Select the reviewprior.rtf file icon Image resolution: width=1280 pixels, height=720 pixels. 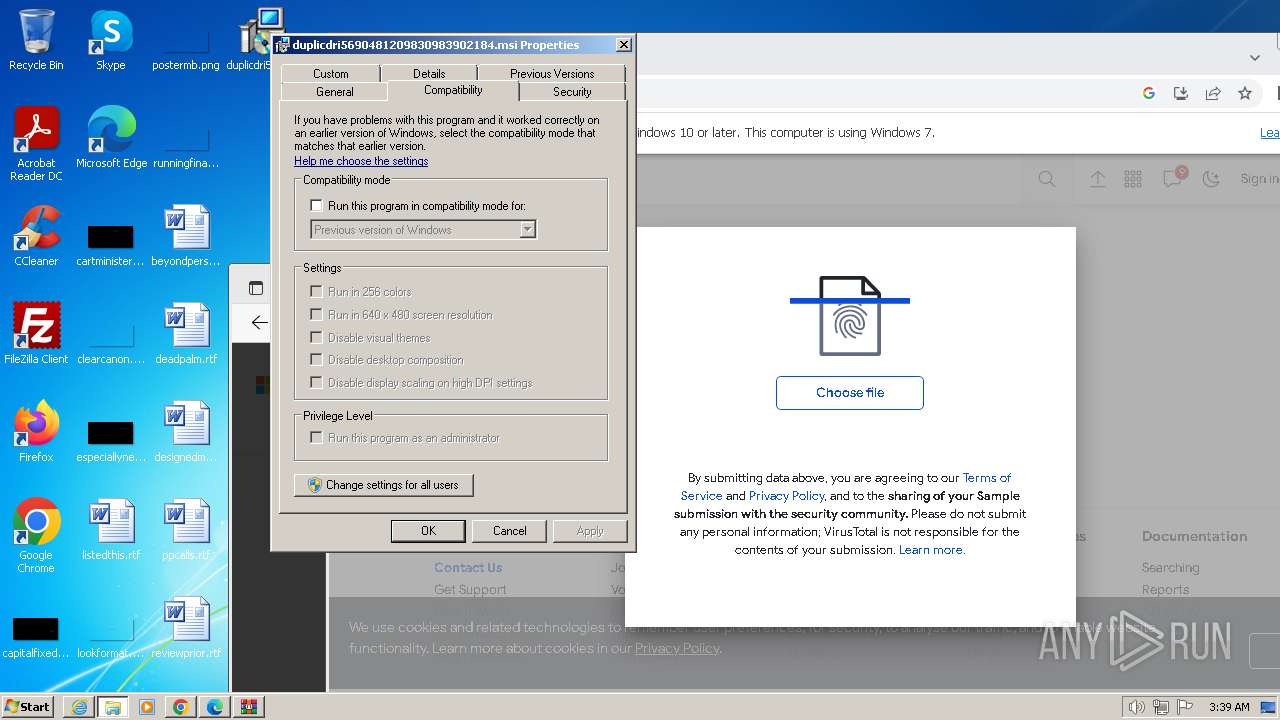click(x=186, y=628)
